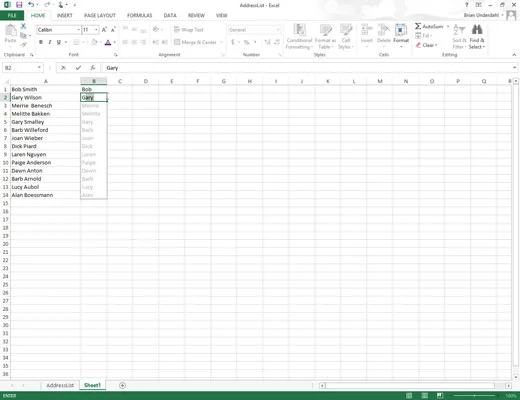
Task: Toggle Italic formatting
Action: click(50, 42)
